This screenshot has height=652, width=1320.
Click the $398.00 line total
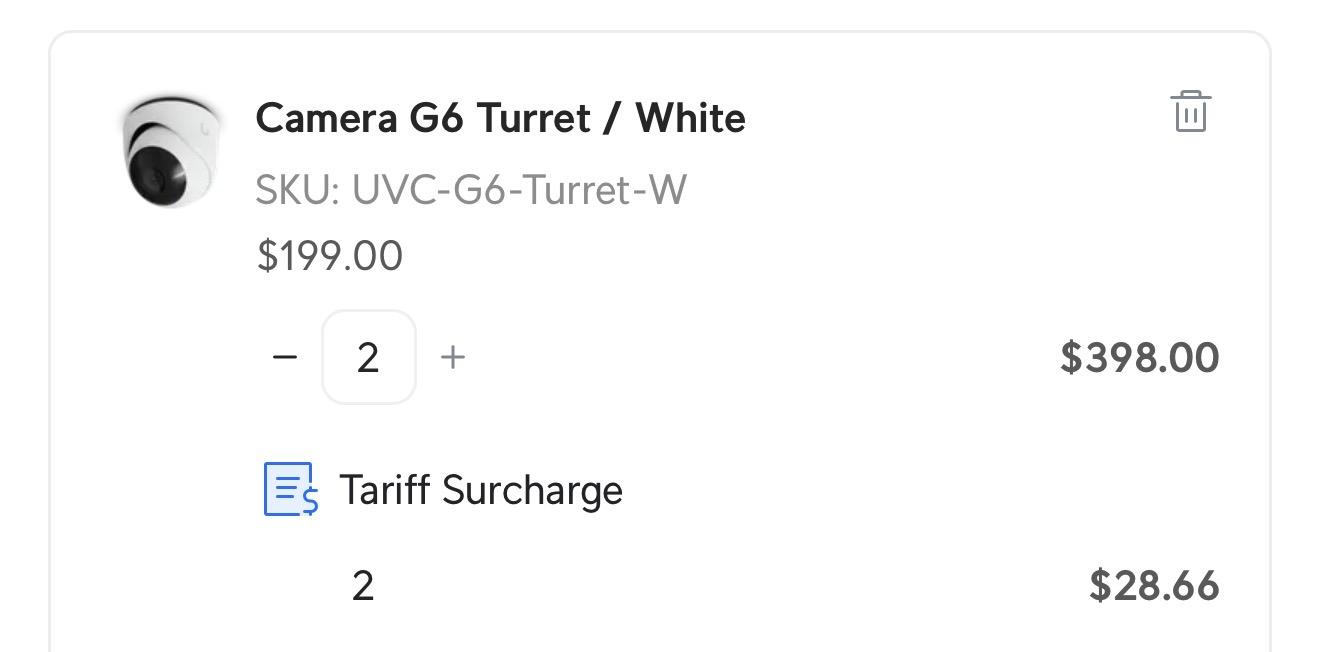pyautogui.click(x=1139, y=357)
